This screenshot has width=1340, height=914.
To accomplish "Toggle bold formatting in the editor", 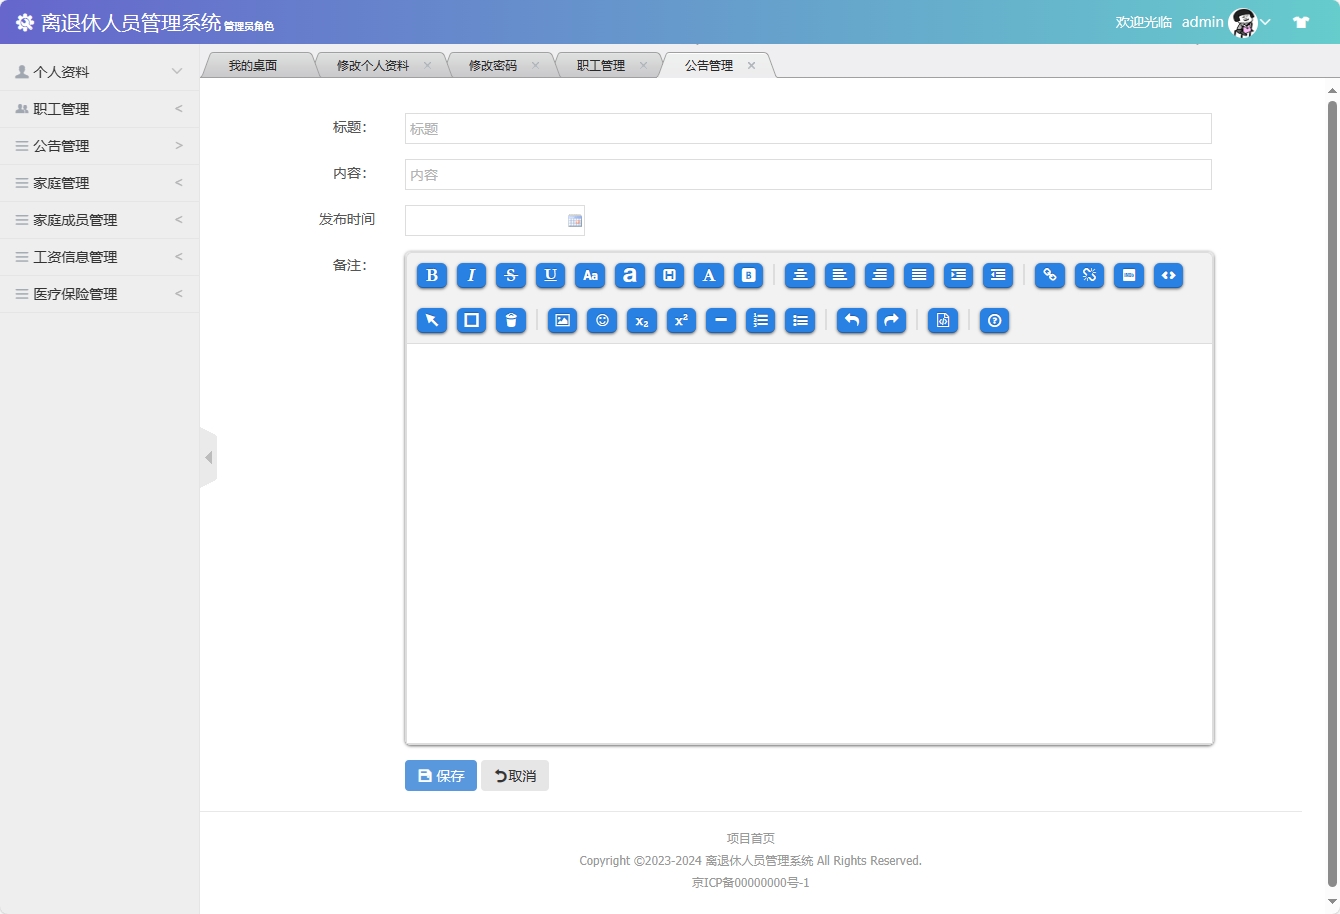I will tap(431, 276).
